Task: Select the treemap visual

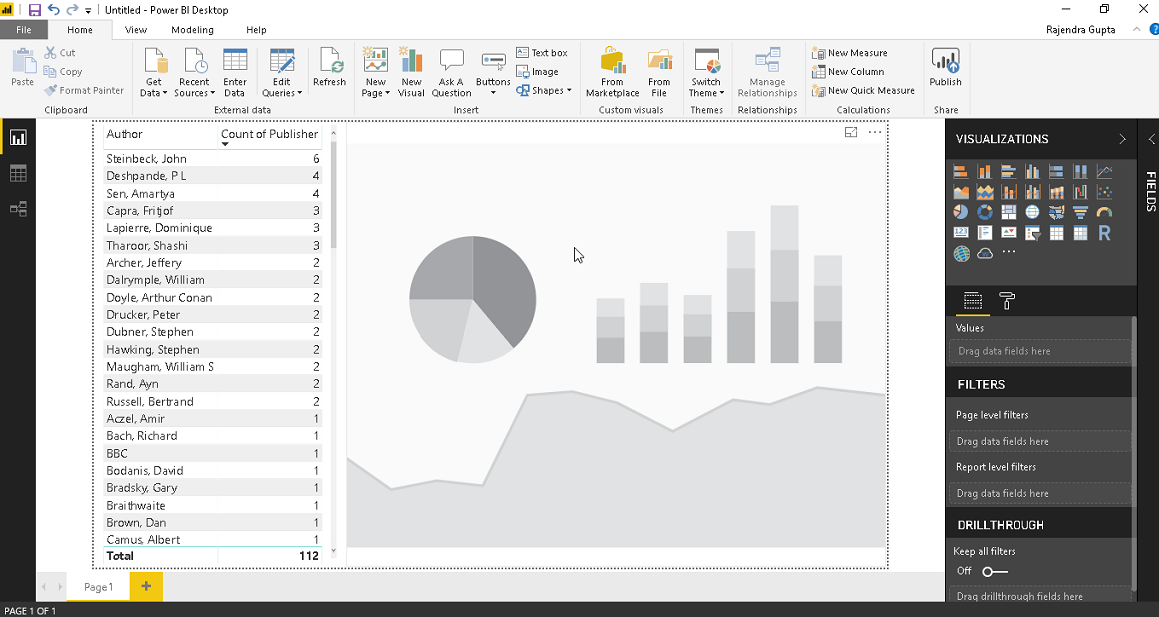Action: pos(1008,212)
